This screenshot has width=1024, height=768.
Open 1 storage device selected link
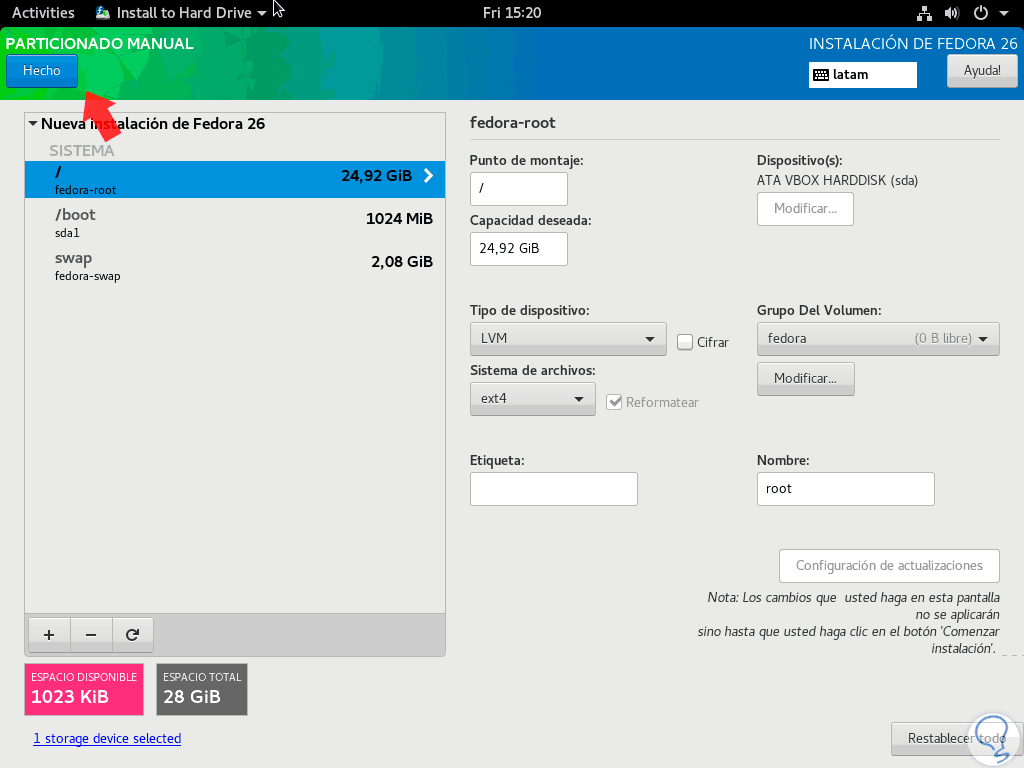(x=107, y=739)
